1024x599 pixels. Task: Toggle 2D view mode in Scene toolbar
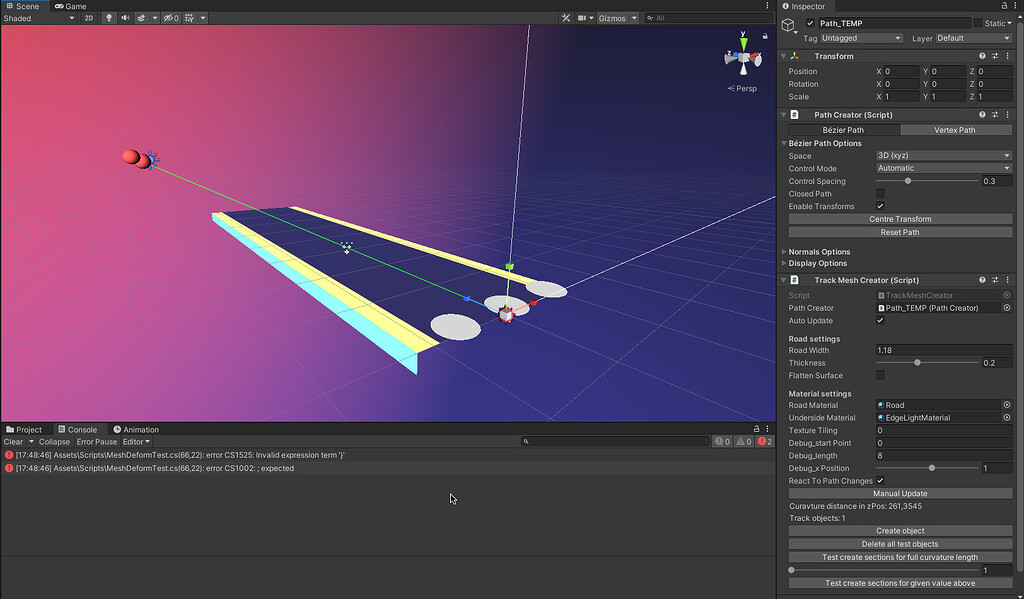[89, 17]
